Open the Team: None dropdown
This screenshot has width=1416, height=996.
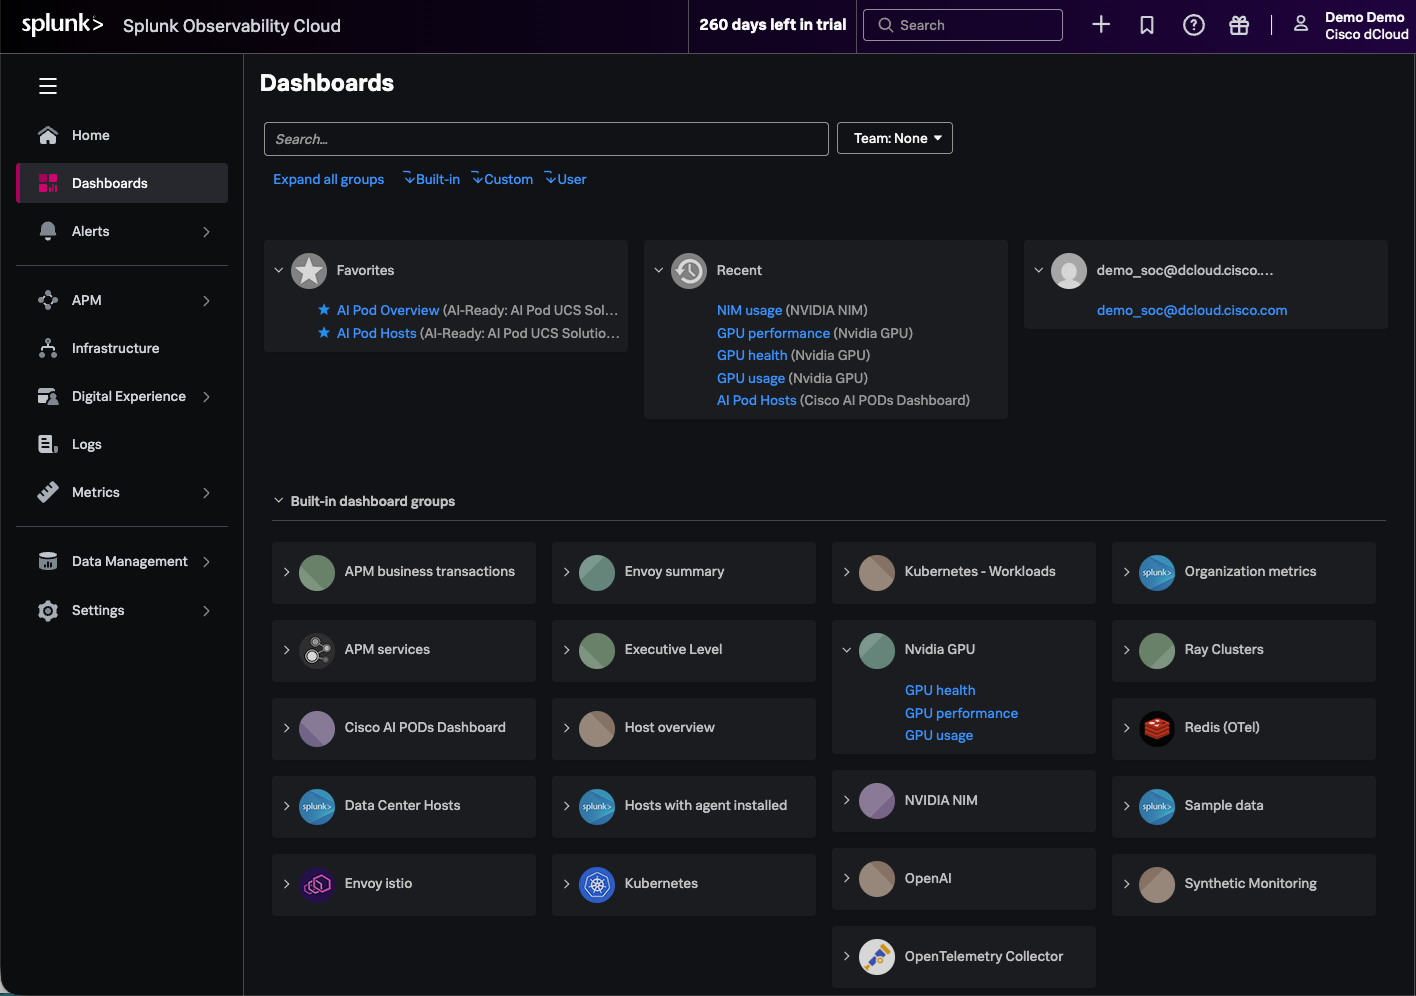pos(895,138)
